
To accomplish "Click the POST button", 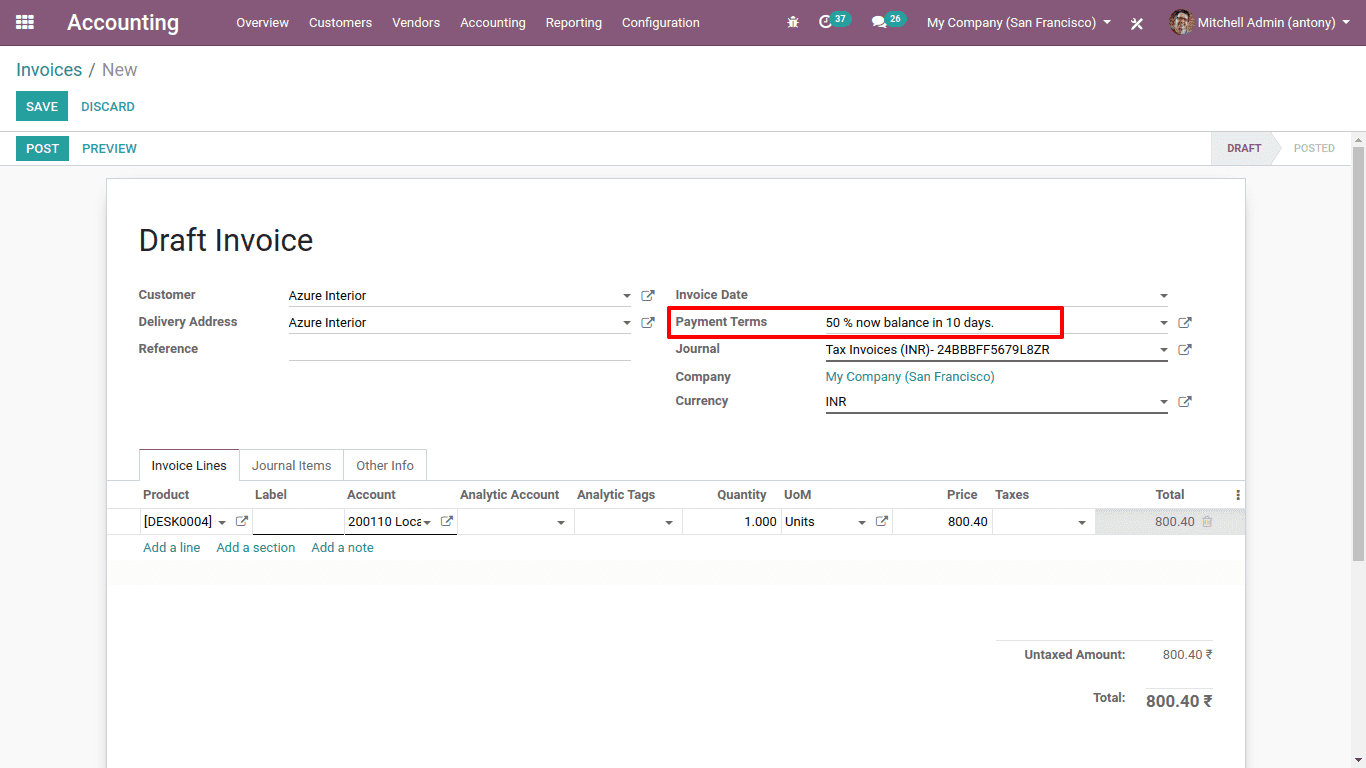I will (x=42, y=148).
